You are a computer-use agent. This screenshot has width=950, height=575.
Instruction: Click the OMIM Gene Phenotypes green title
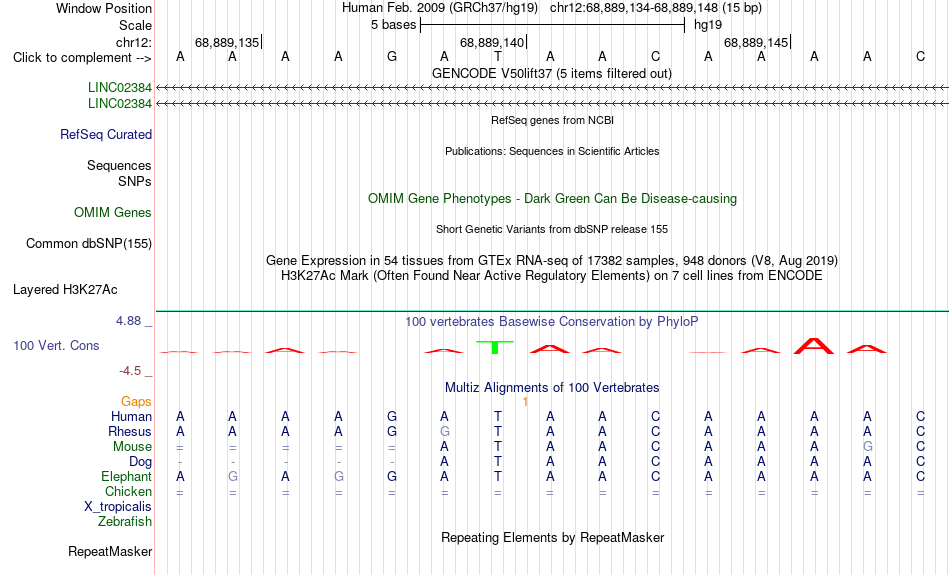(x=552, y=199)
